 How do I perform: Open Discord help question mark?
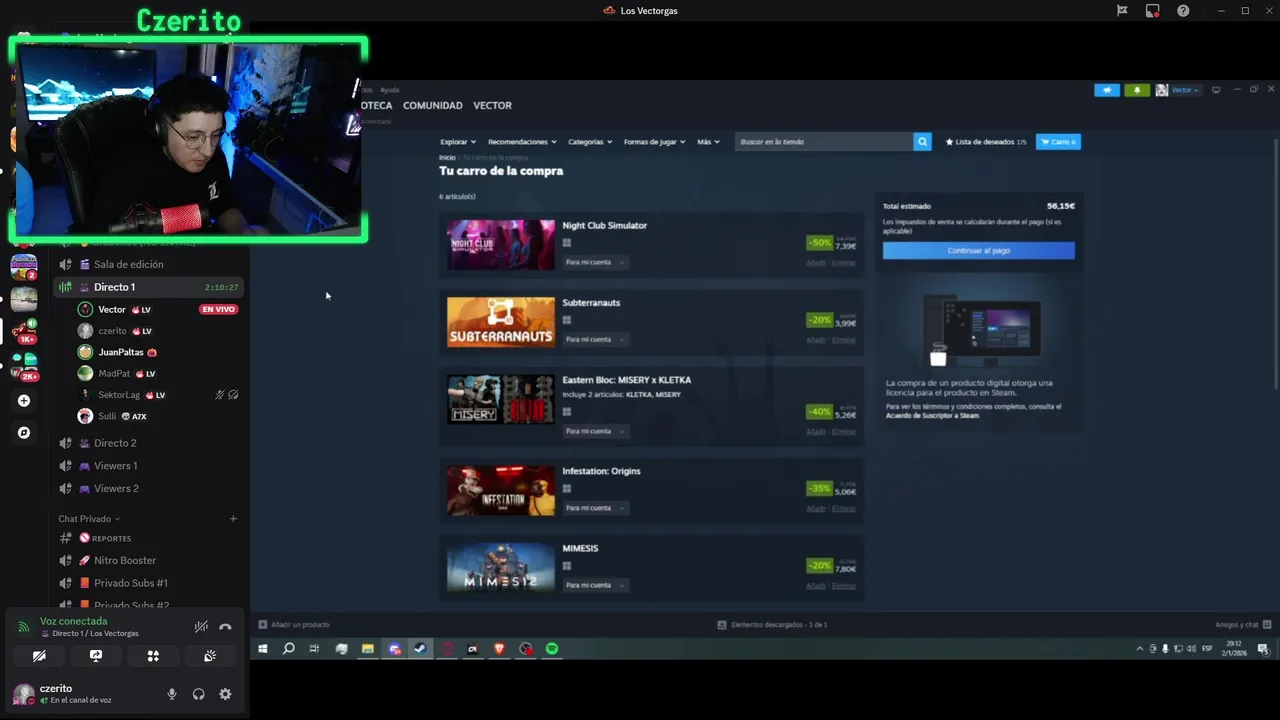[1183, 11]
